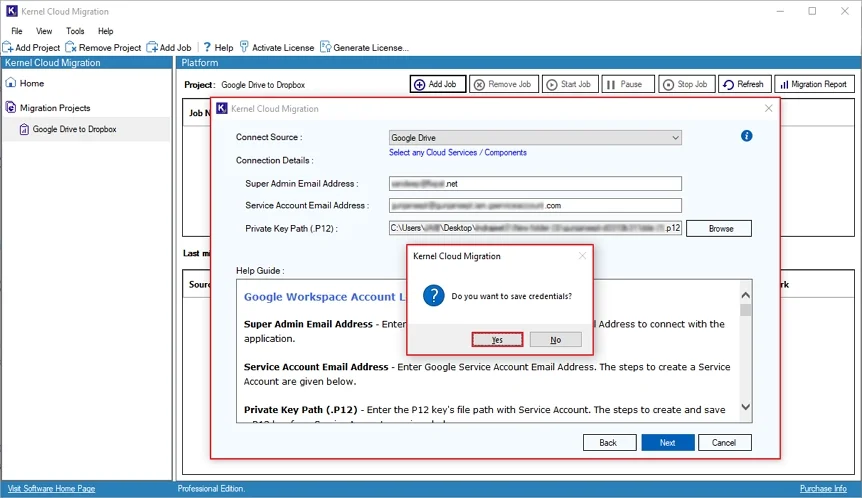Click the Start Job button
Viewport: 862px width, 498px height.
pos(570,84)
